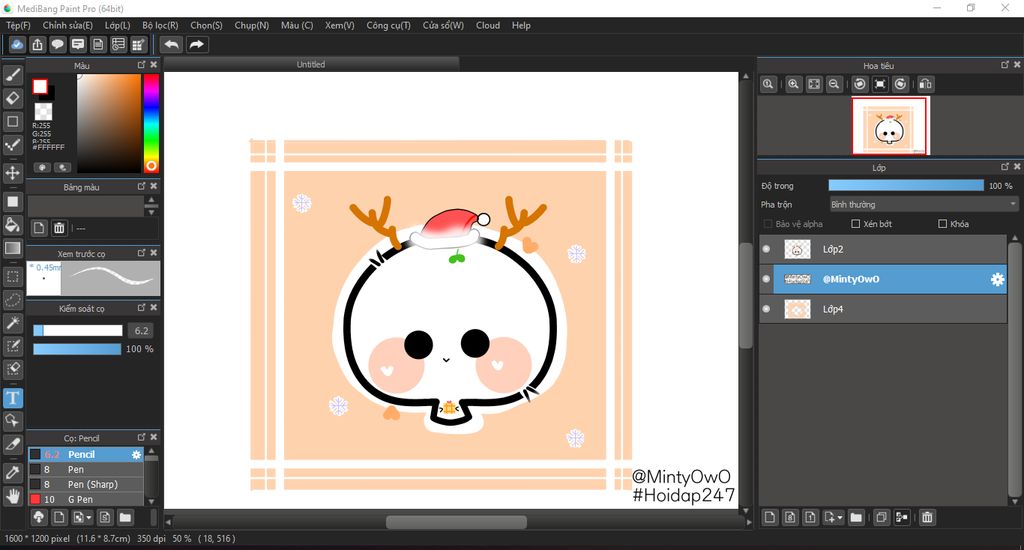Open the Tệp(F) menu
The width and height of the screenshot is (1024, 550).
click(x=18, y=25)
